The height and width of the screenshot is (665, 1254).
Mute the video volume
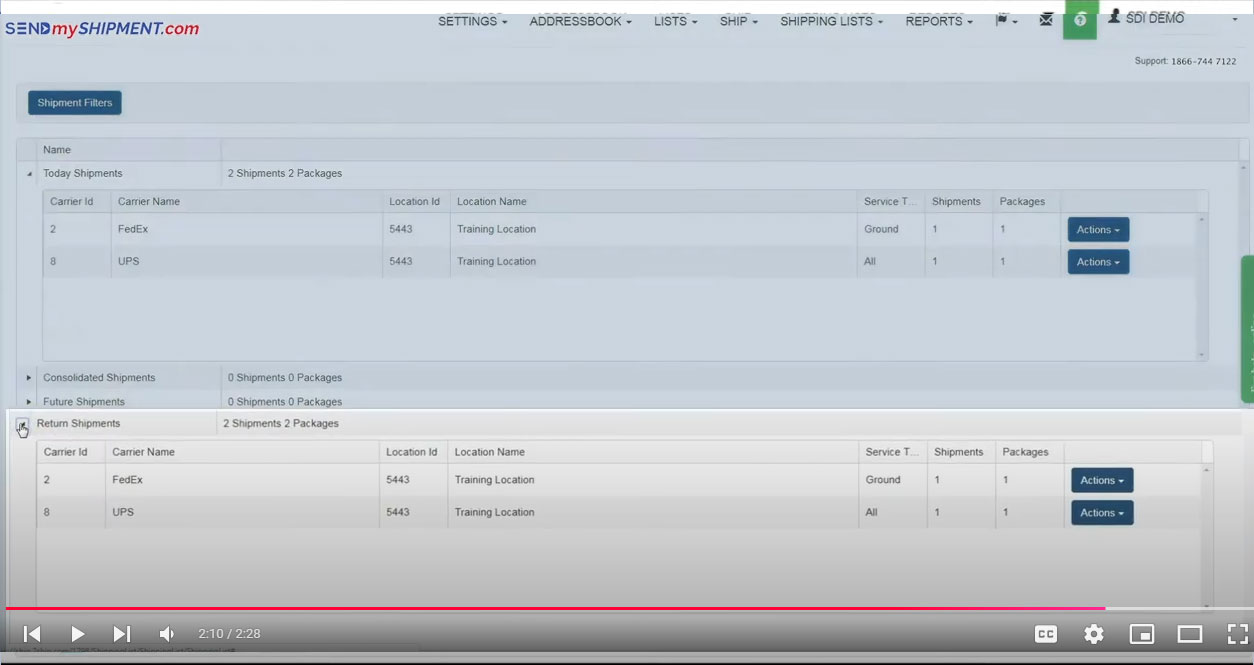[x=167, y=634]
